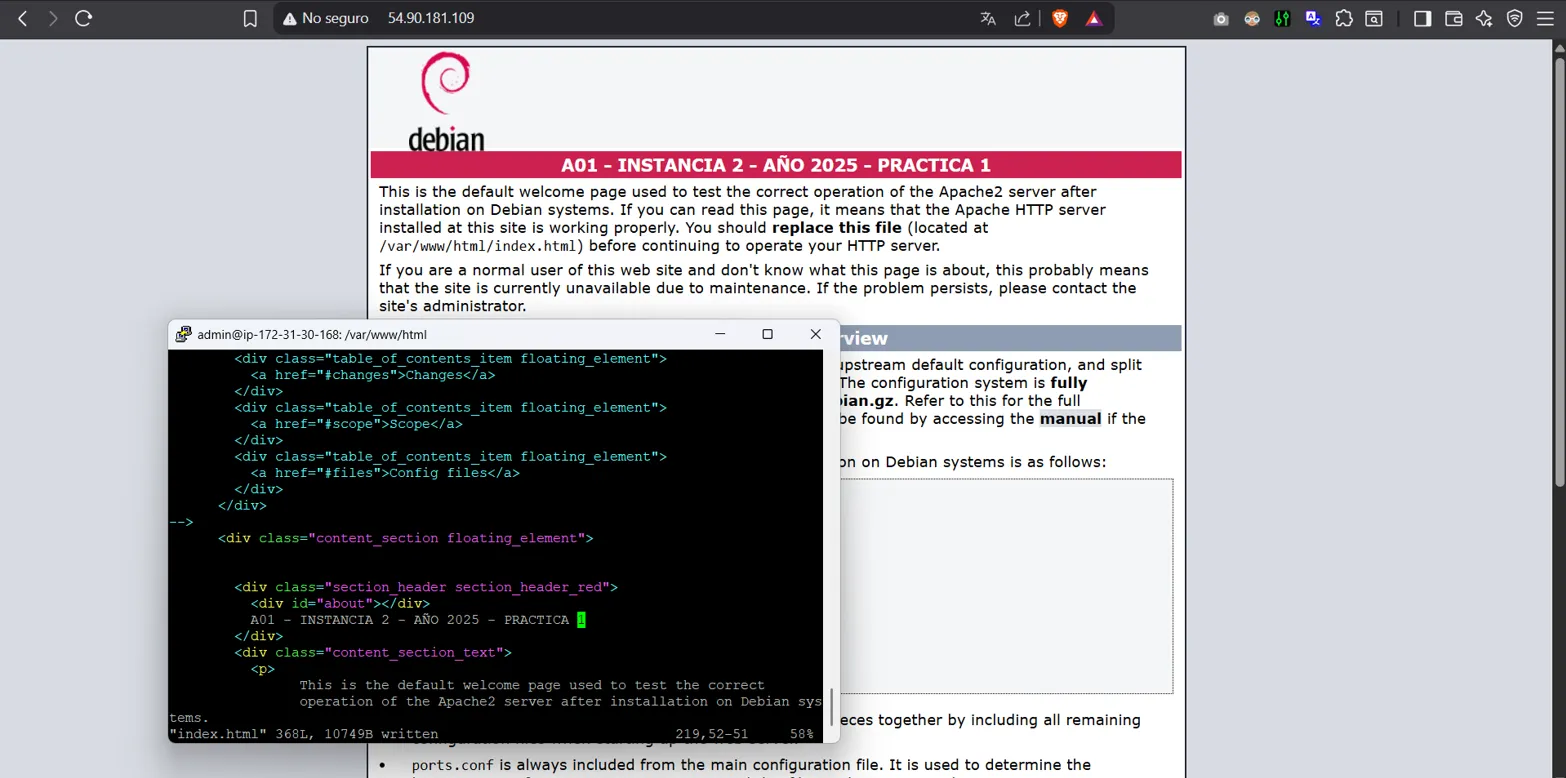The image size is (1566, 778).
Task: Click the PuTTY terminal vertical scrollbar
Action: click(x=830, y=706)
